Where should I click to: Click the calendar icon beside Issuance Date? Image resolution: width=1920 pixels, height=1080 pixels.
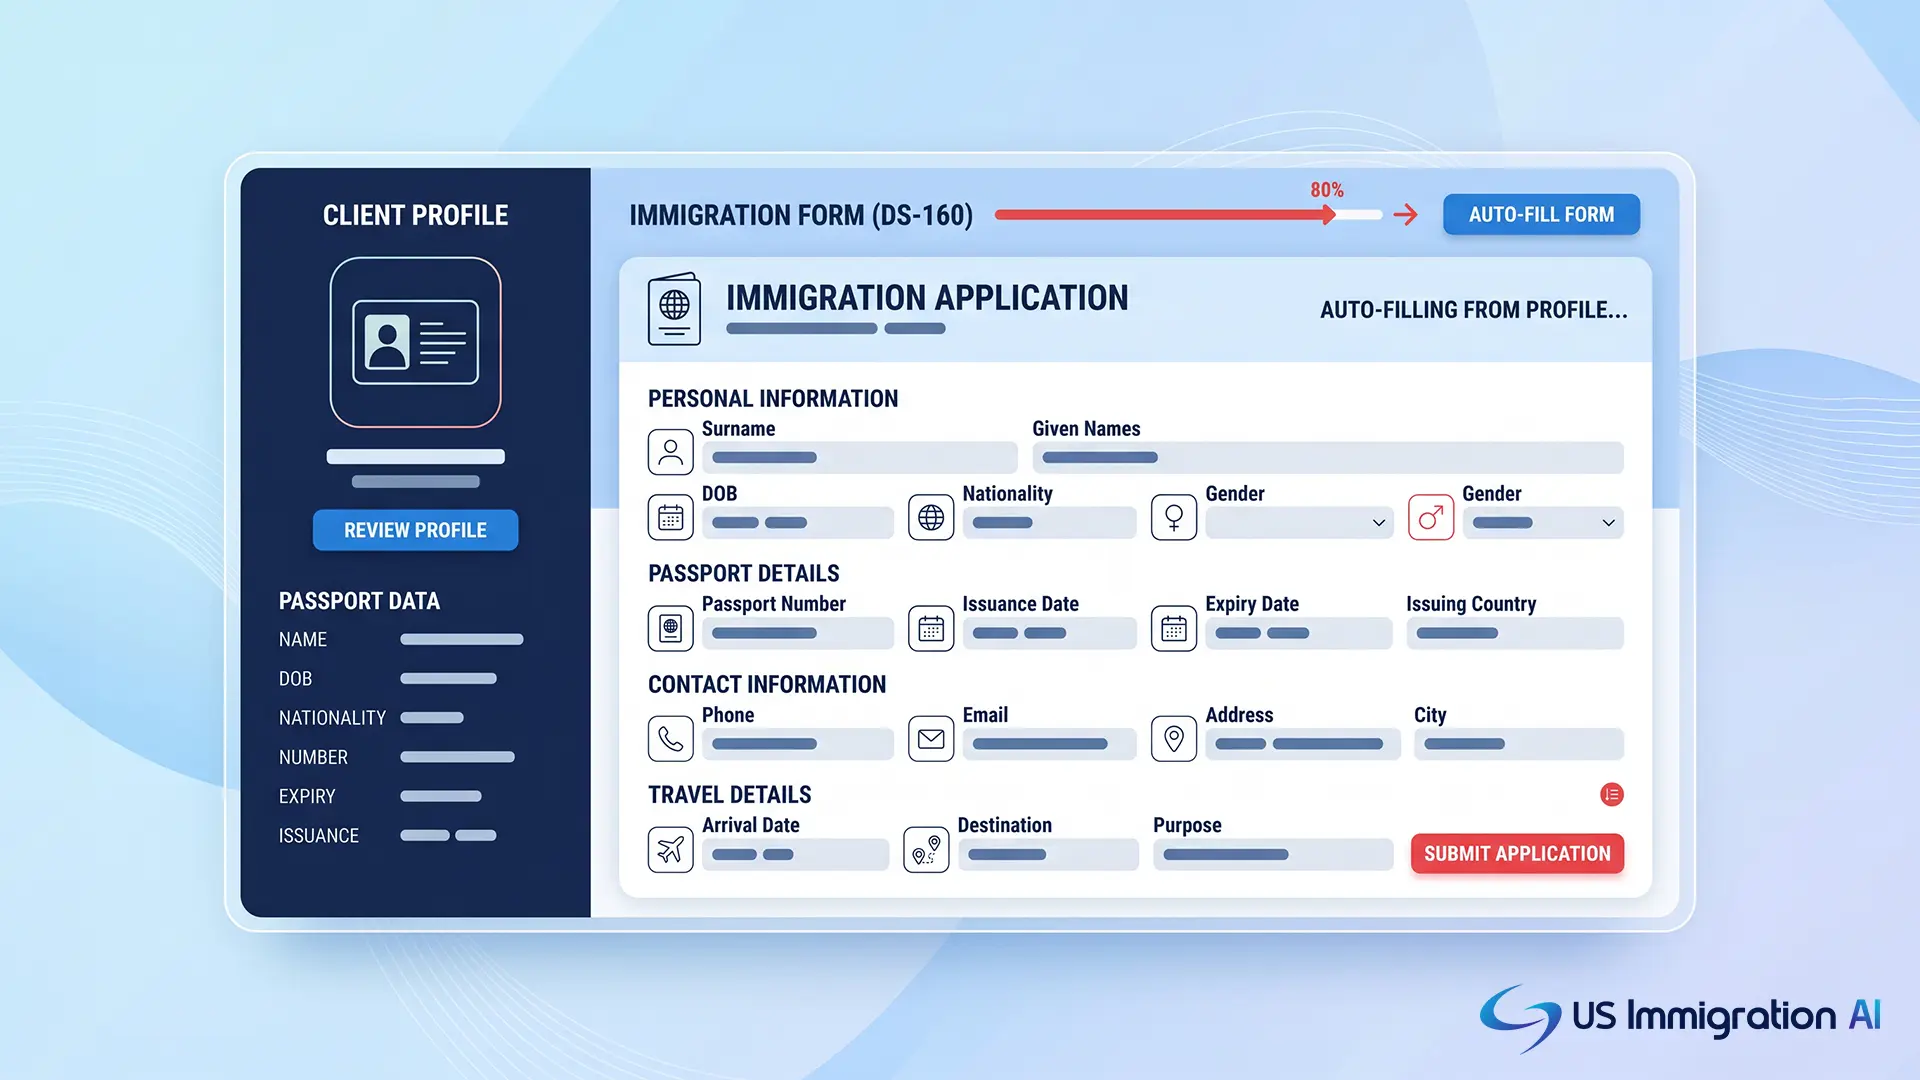point(931,628)
